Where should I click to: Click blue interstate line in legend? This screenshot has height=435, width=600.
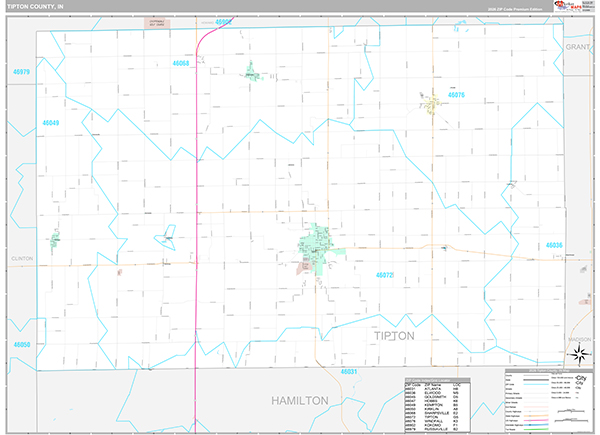click(535, 425)
